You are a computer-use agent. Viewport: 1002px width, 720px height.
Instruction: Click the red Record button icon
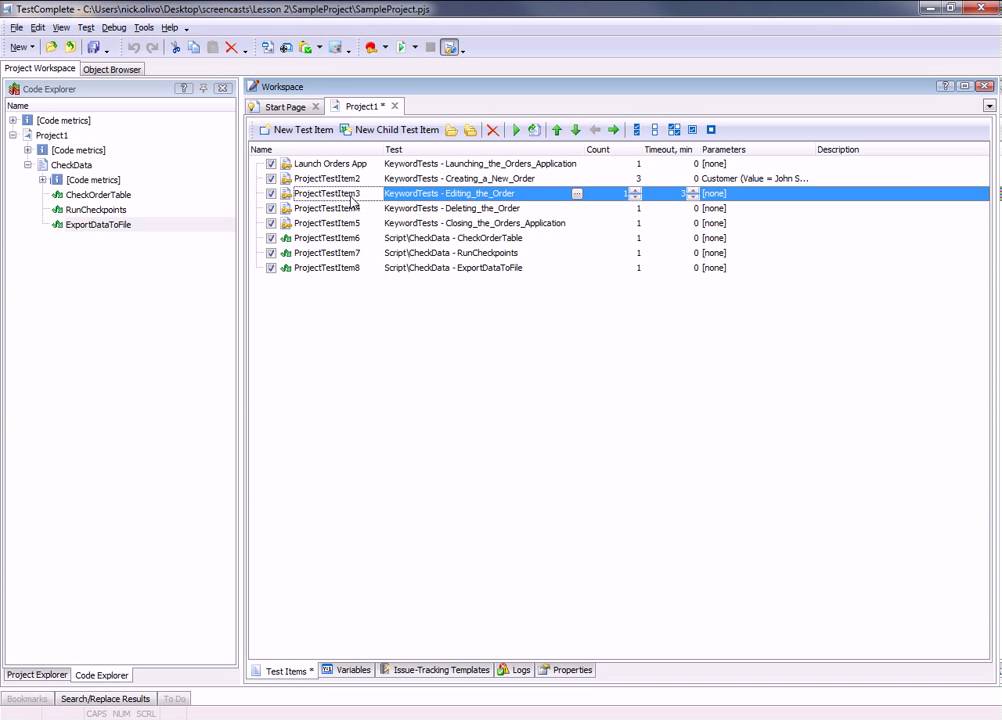click(371, 47)
